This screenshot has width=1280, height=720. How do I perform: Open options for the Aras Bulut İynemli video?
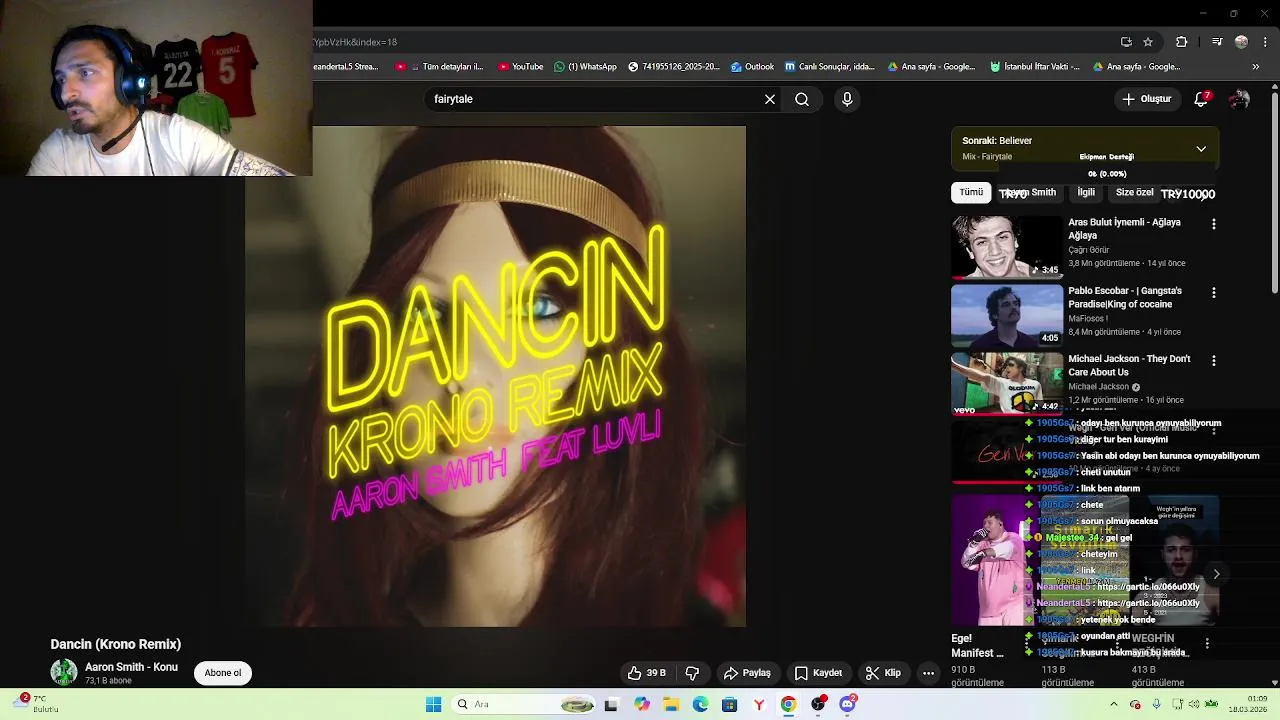1214,225
